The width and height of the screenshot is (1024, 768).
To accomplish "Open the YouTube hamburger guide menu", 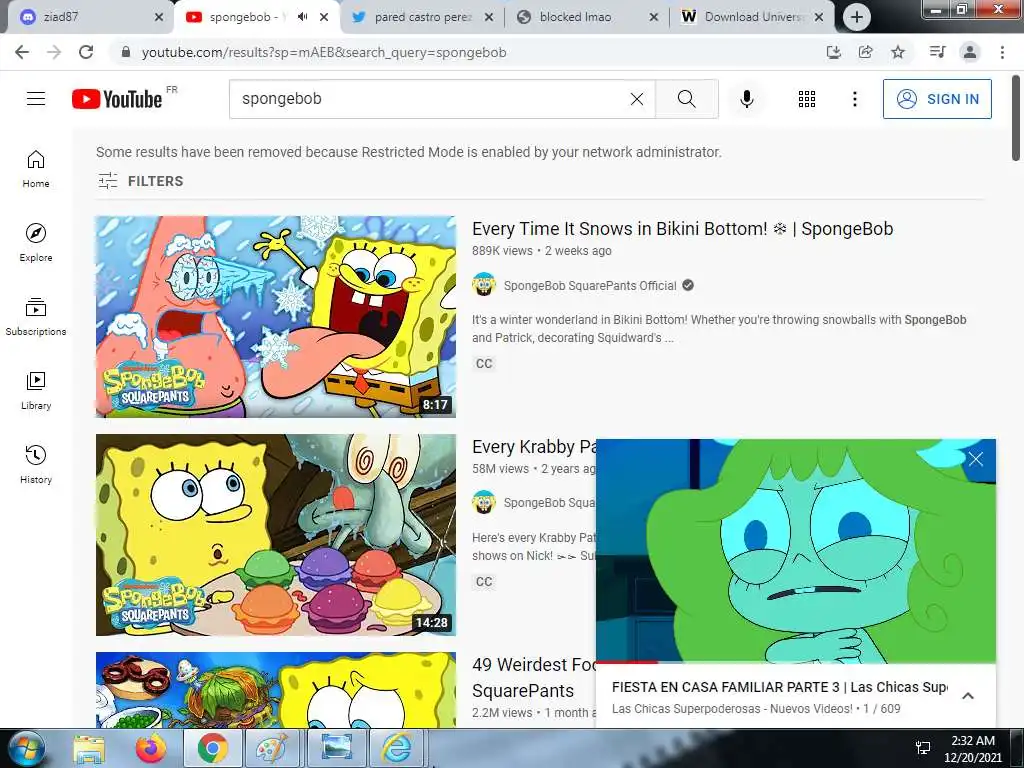I will click(x=36, y=99).
